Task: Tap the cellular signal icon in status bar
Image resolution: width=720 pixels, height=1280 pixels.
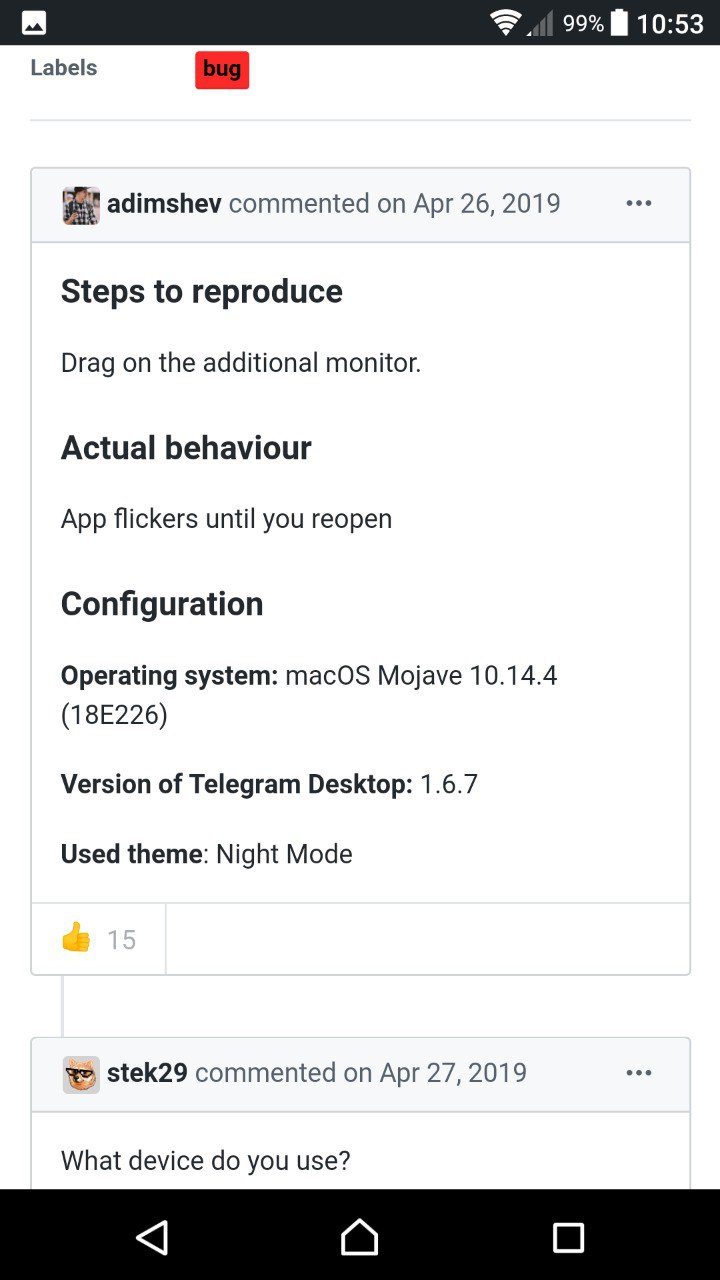Action: pyautogui.click(x=540, y=23)
